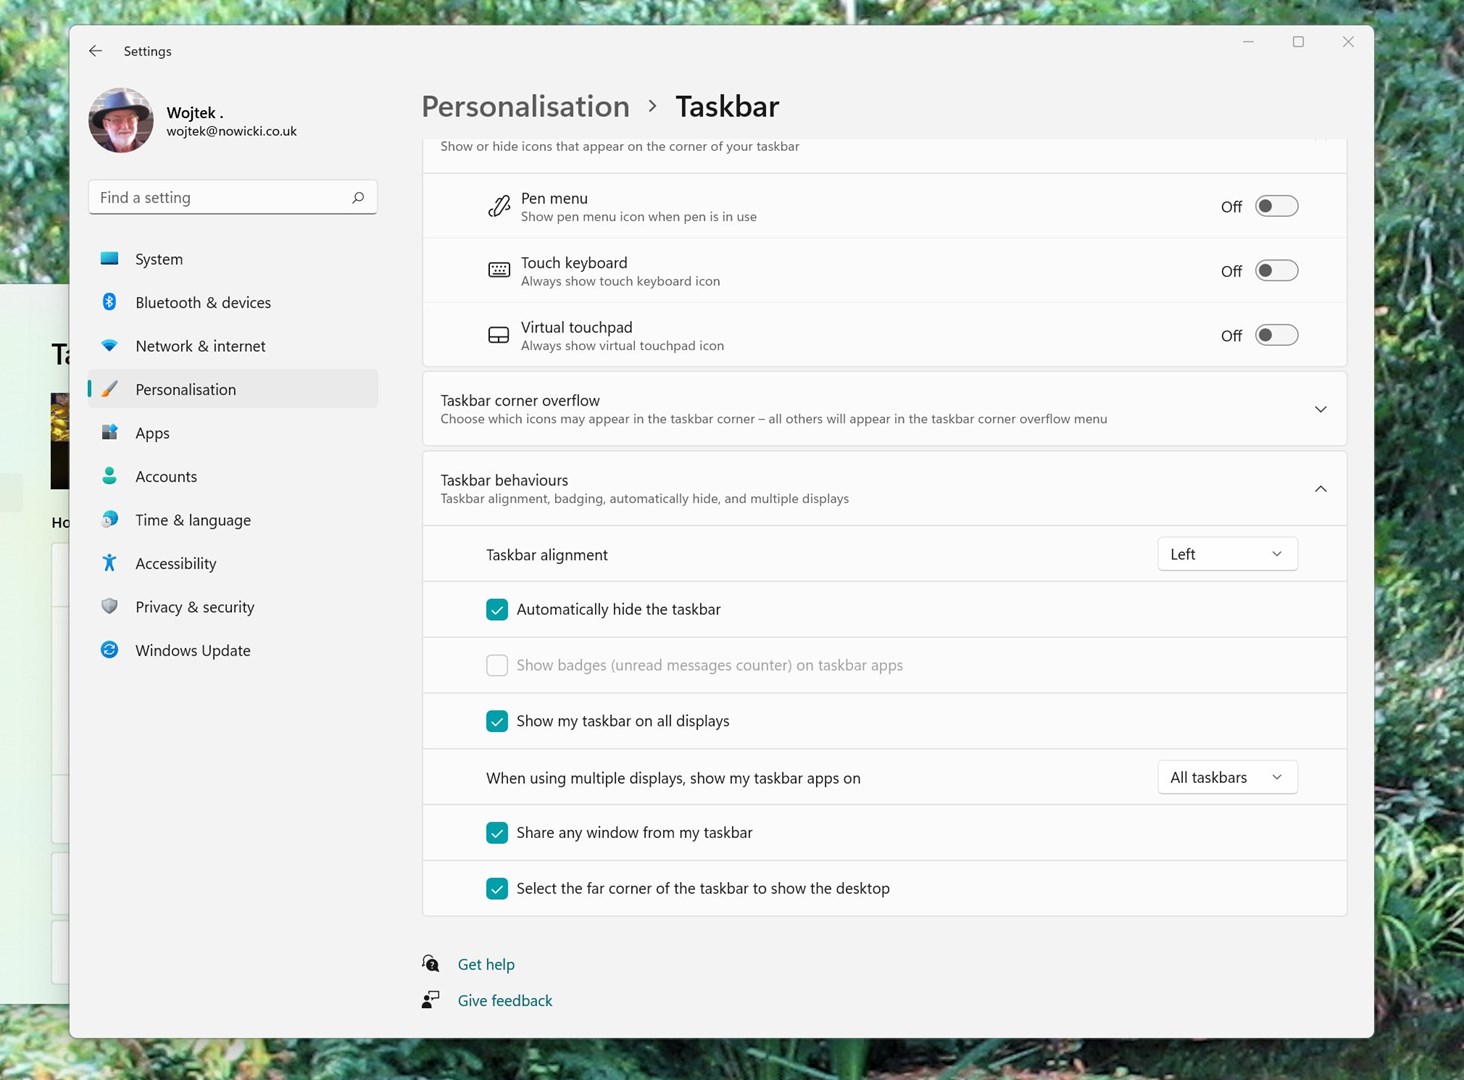This screenshot has width=1464, height=1080.
Task: Click the Bluetooth icon in sidebar
Action: point(110,302)
